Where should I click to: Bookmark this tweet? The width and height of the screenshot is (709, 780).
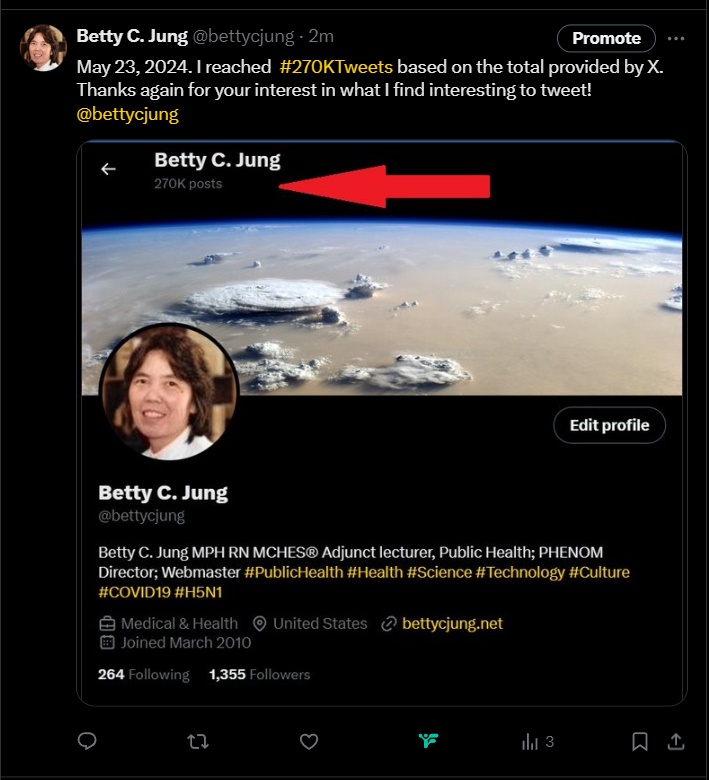click(x=640, y=741)
